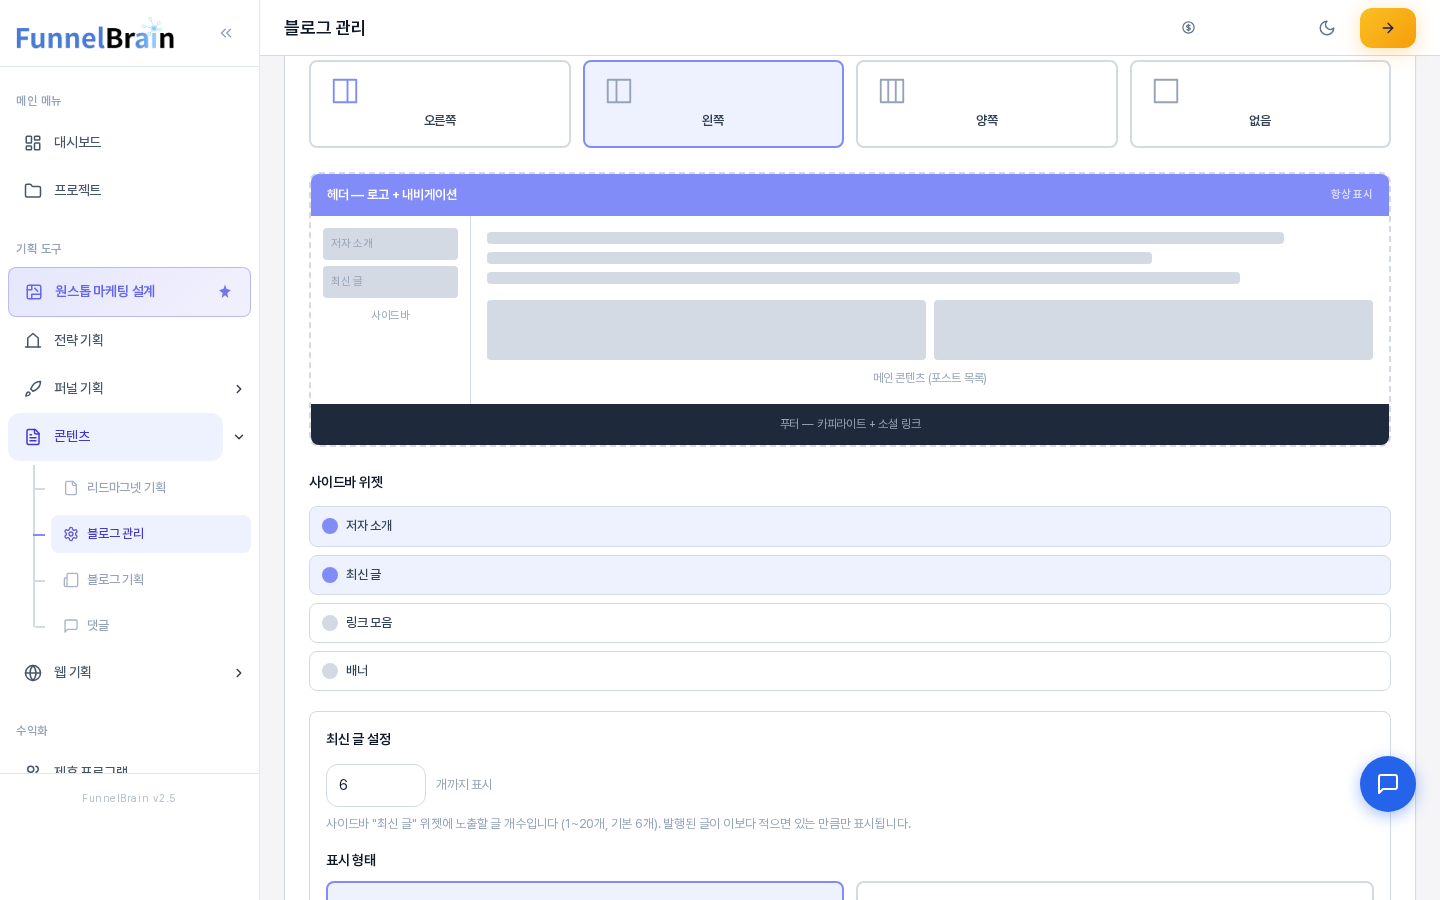
Task: Click the 헤더 — 로고 + 내비게이션 preview bar
Action: point(850,195)
